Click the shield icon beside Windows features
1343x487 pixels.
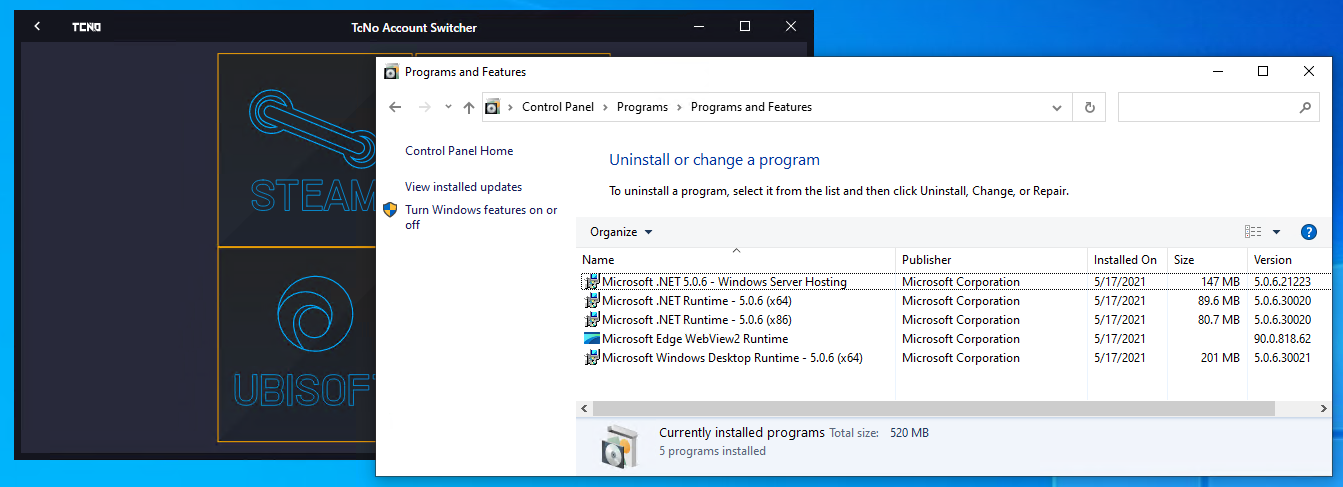point(391,209)
